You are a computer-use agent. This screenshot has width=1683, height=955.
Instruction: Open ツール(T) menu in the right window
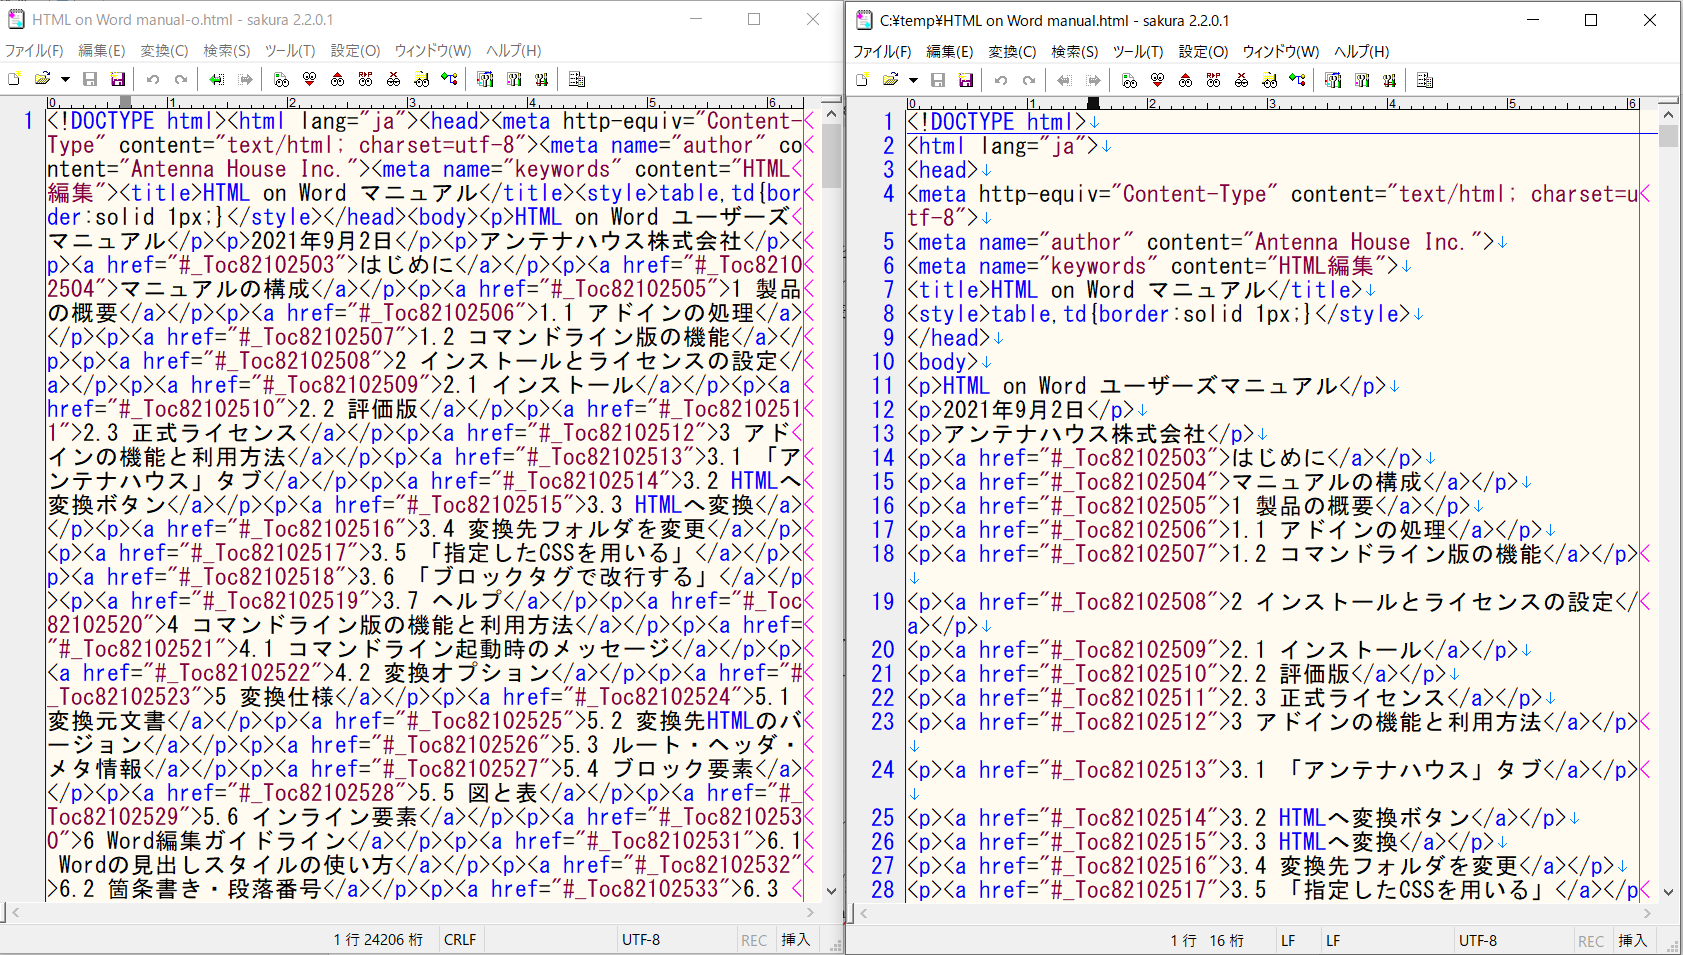coord(1138,51)
